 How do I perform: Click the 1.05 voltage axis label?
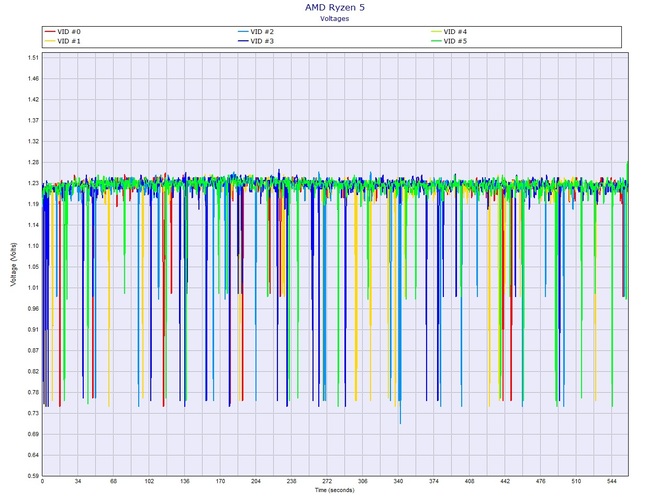pyautogui.click(x=34, y=267)
